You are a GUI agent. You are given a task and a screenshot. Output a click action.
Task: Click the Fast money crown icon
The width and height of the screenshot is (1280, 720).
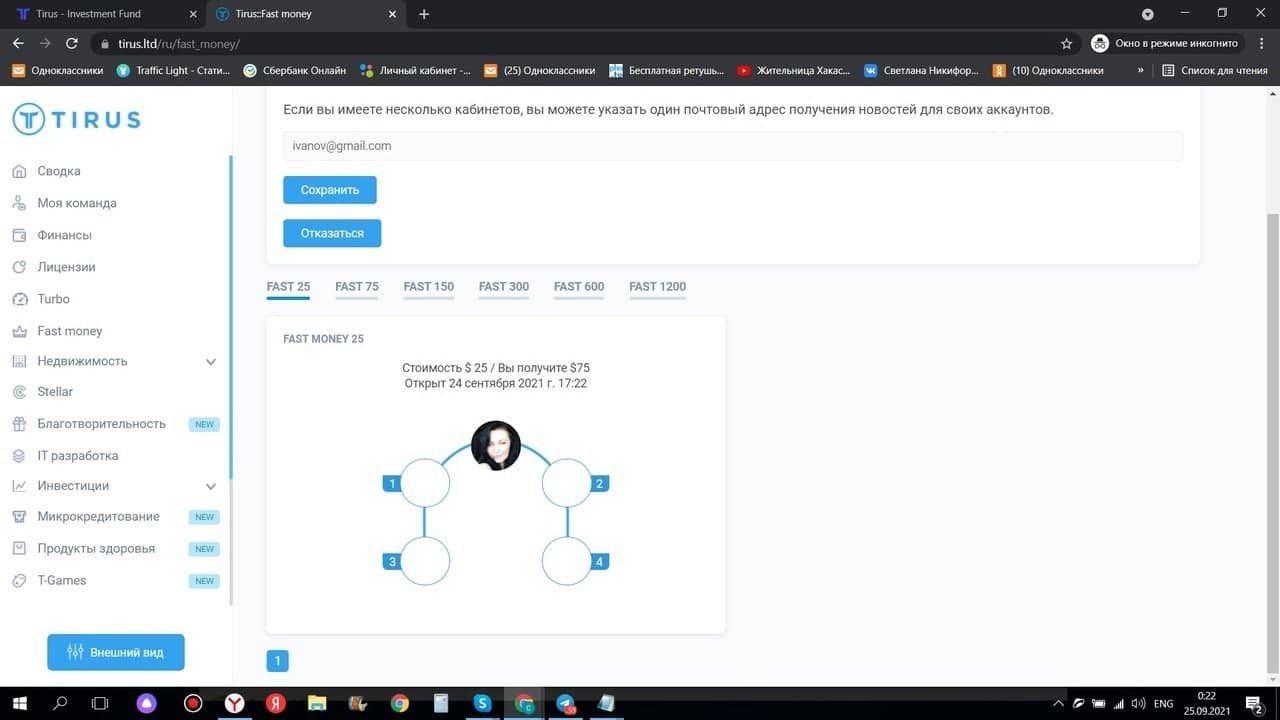click(x=19, y=331)
